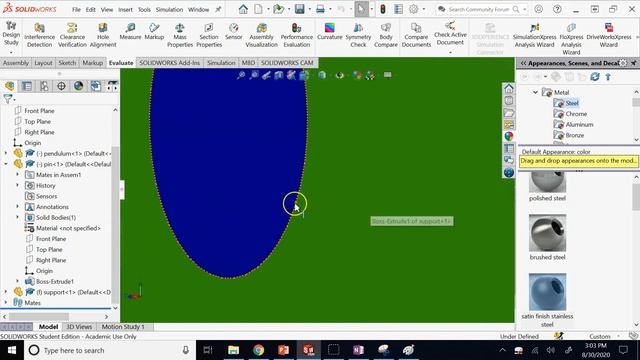This screenshot has width=640, height=360.
Task: Open the FeatureManager Design Tree tab
Action: (9, 86)
